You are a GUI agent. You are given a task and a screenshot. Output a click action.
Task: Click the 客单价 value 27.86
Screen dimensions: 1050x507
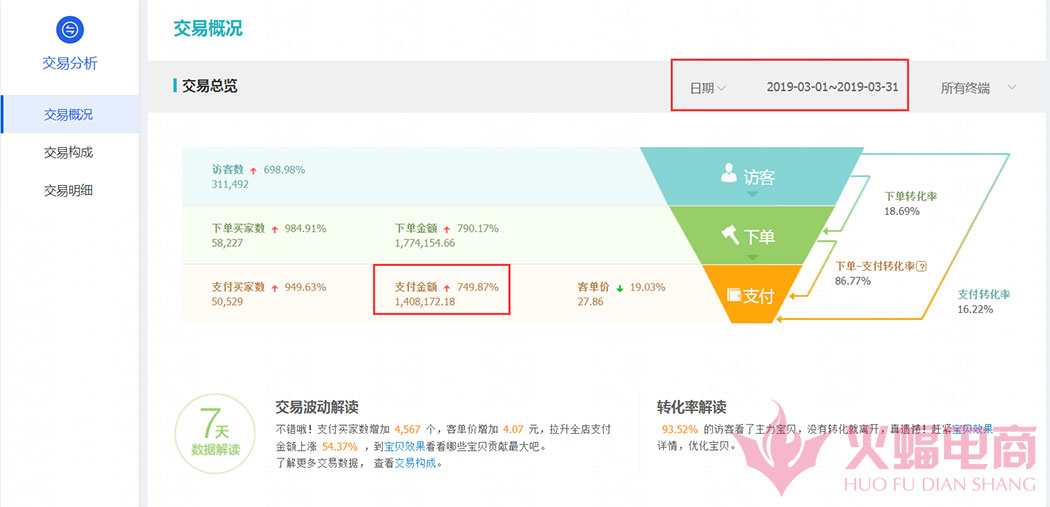tap(590, 302)
